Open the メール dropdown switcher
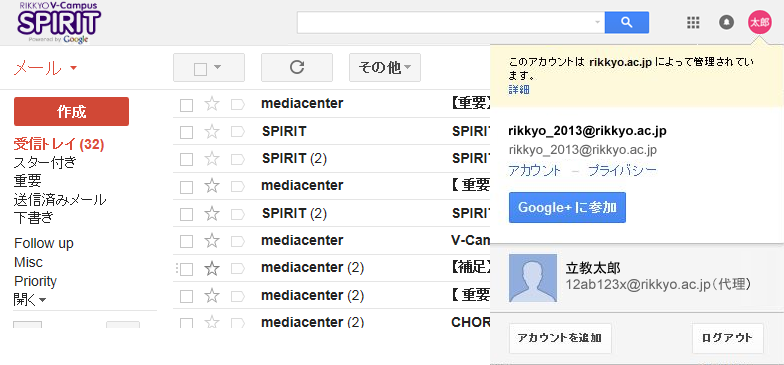 point(45,68)
